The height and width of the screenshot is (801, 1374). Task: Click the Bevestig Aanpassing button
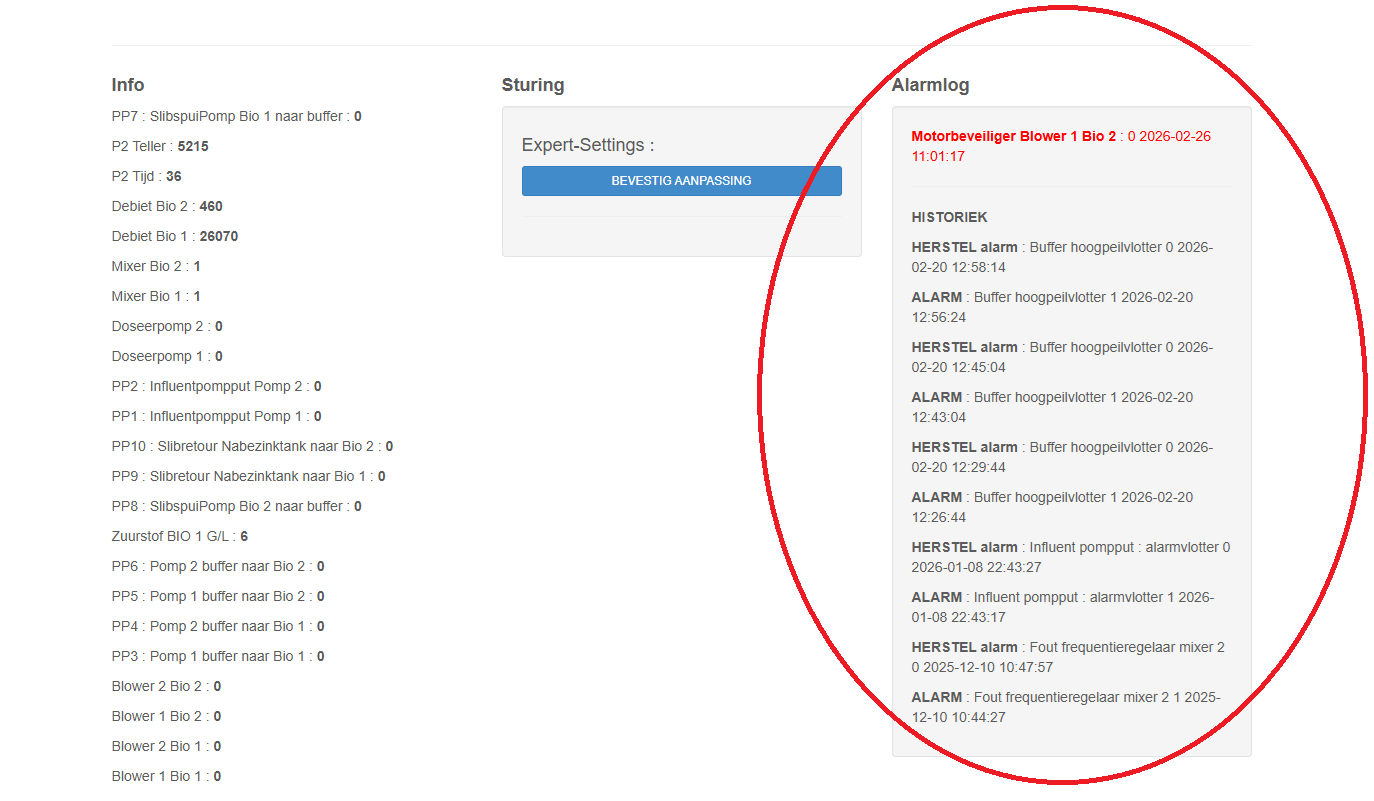click(x=681, y=181)
